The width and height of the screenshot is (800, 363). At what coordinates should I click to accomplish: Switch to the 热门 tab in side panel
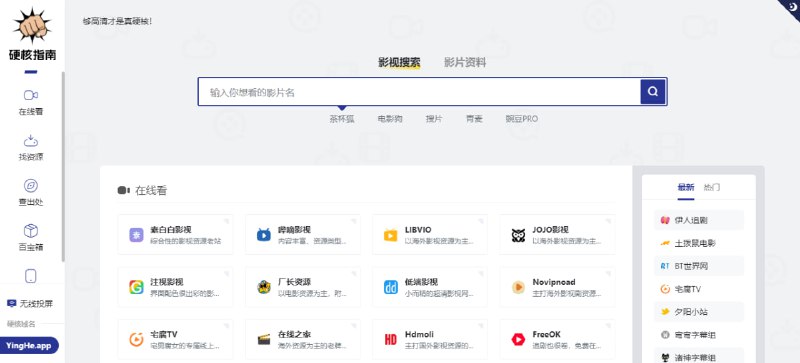point(712,187)
